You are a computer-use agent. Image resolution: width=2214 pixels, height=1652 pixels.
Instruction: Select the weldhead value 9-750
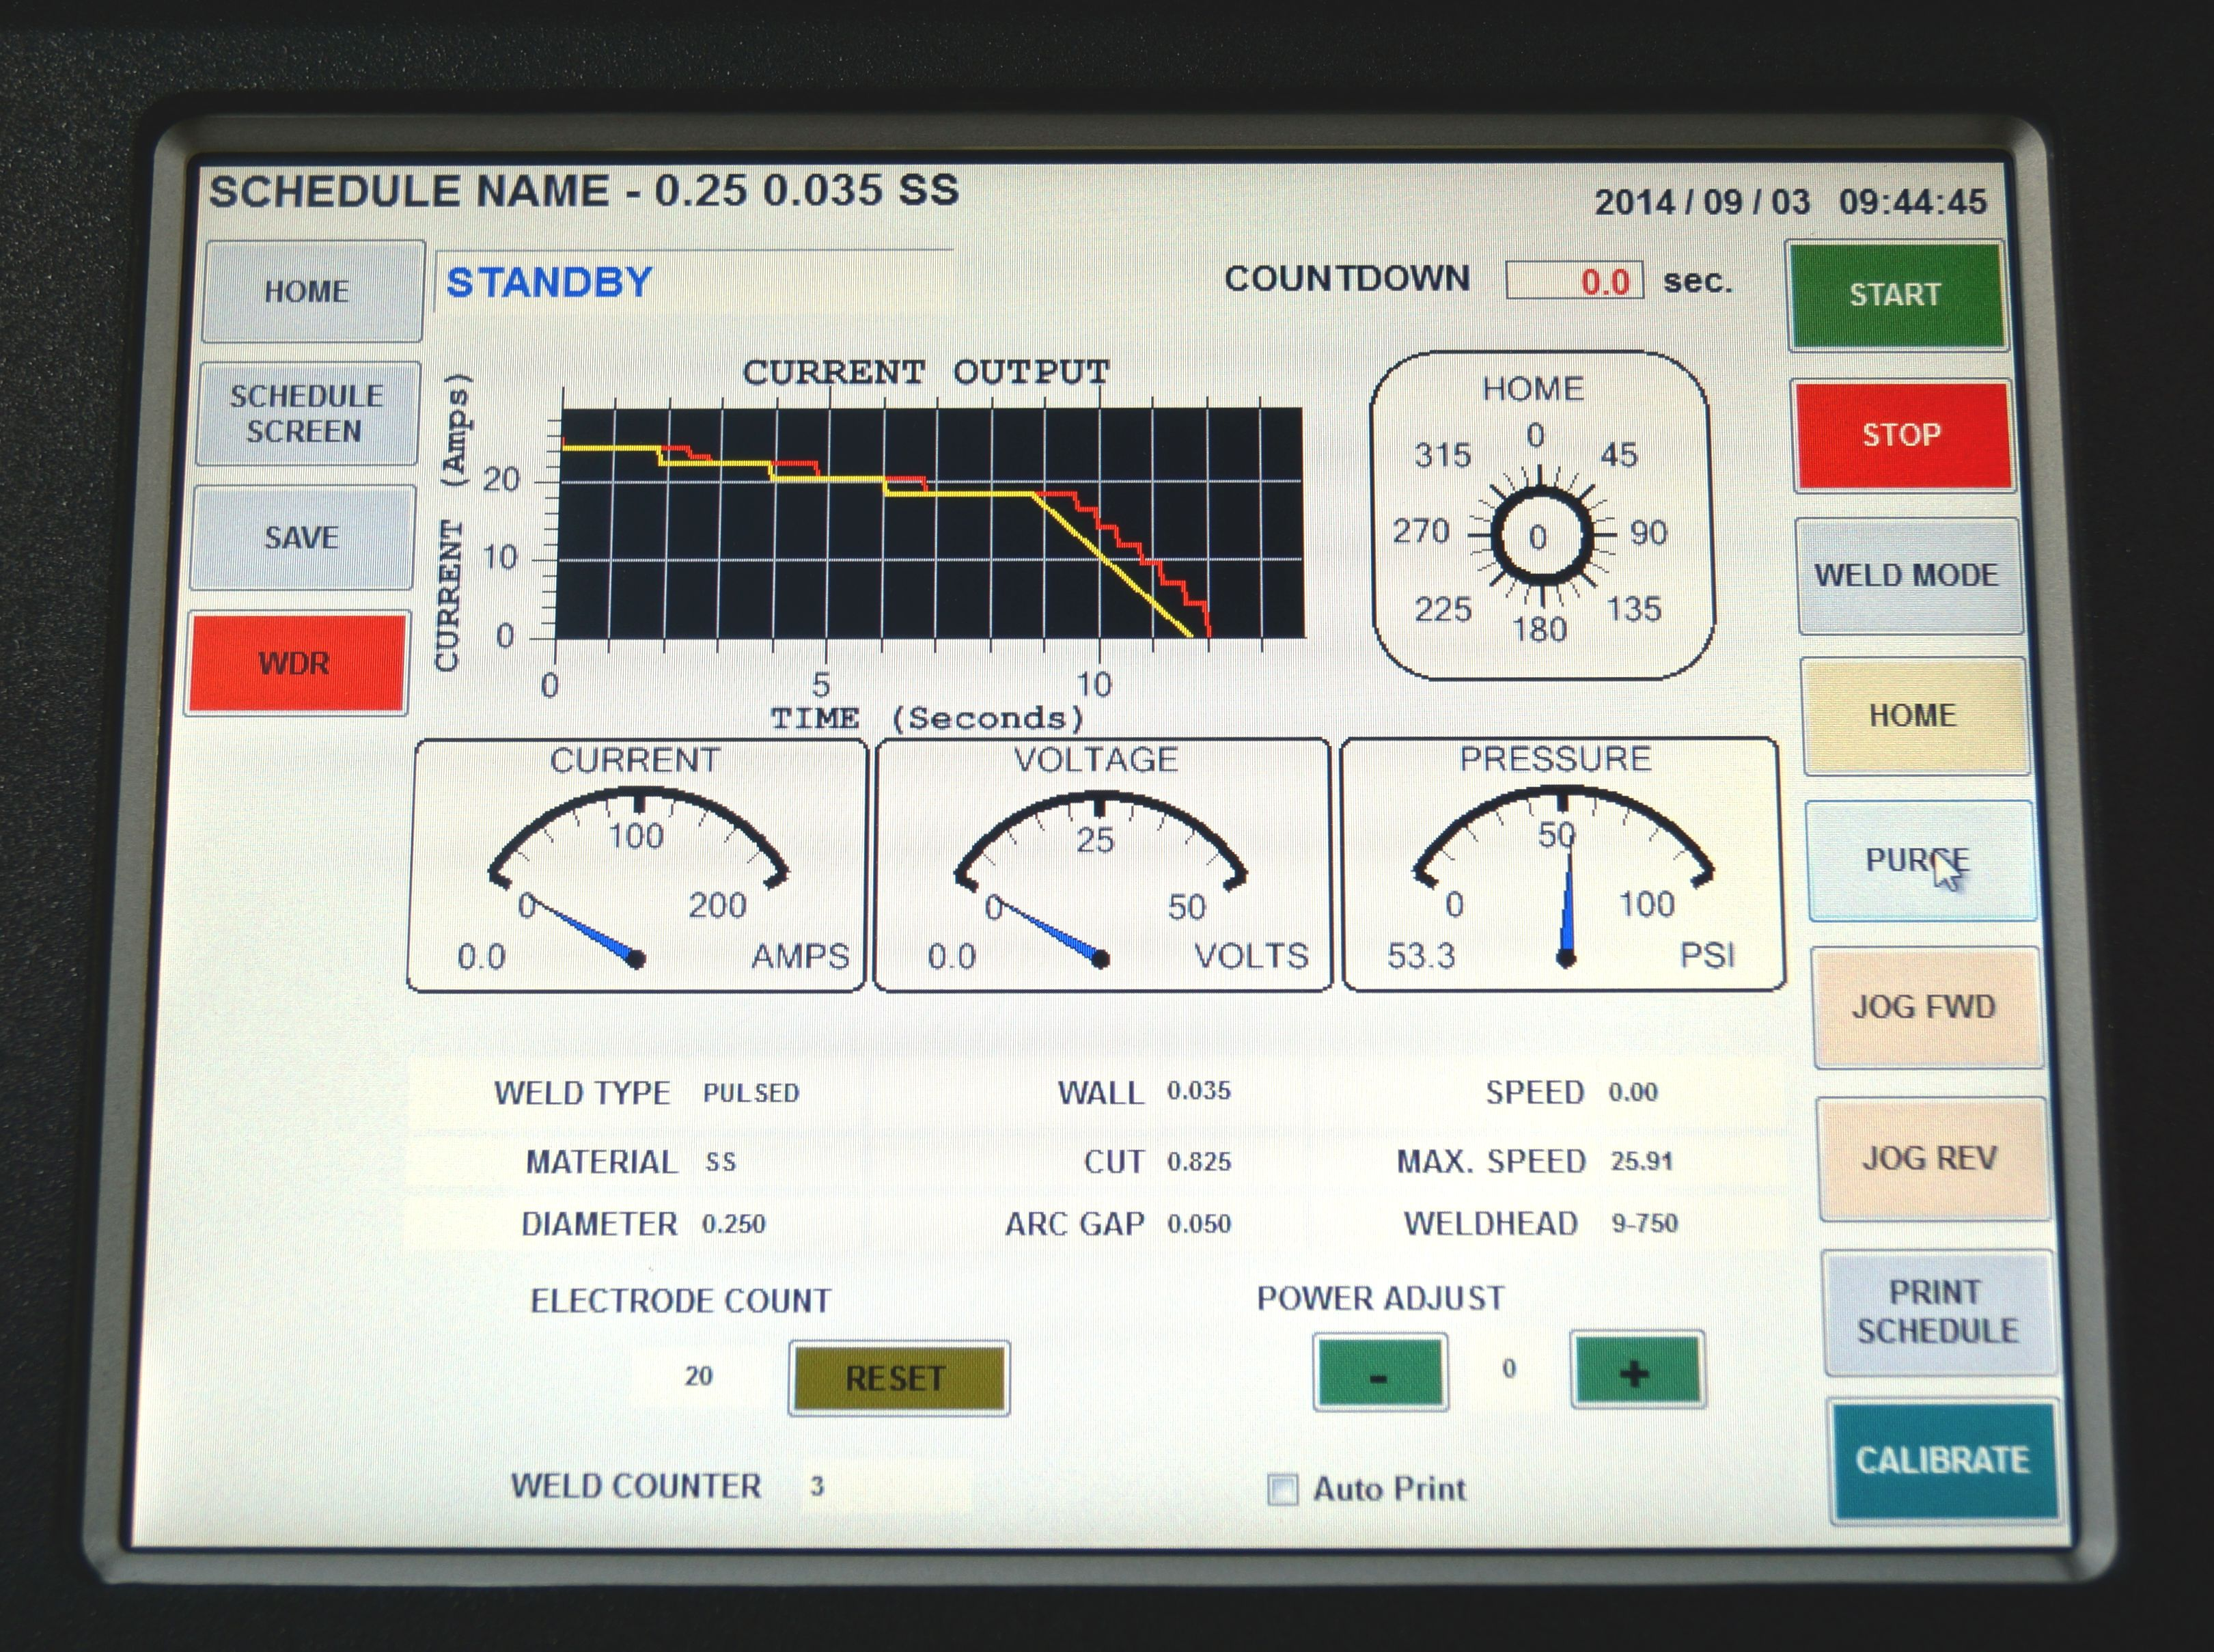[1644, 1222]
